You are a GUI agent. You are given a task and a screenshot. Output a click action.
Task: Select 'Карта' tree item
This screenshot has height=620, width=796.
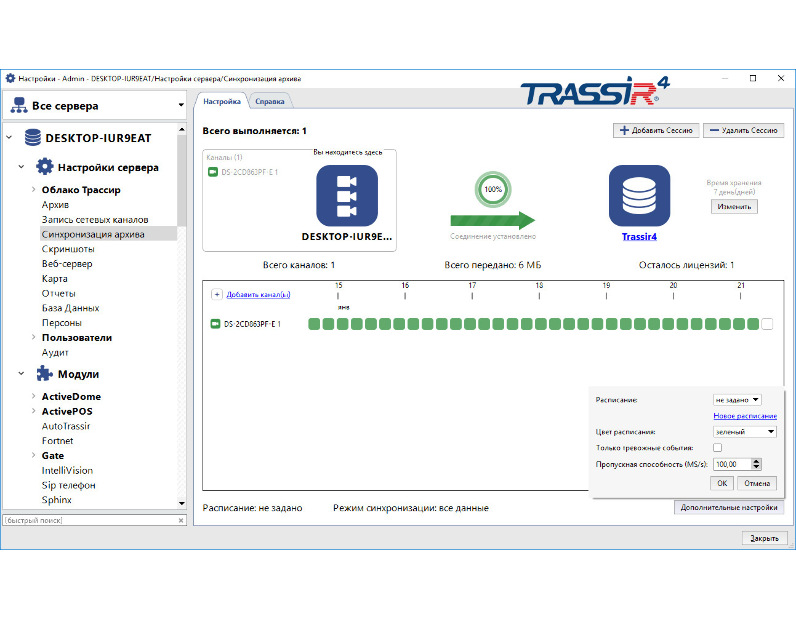point(54,278)
